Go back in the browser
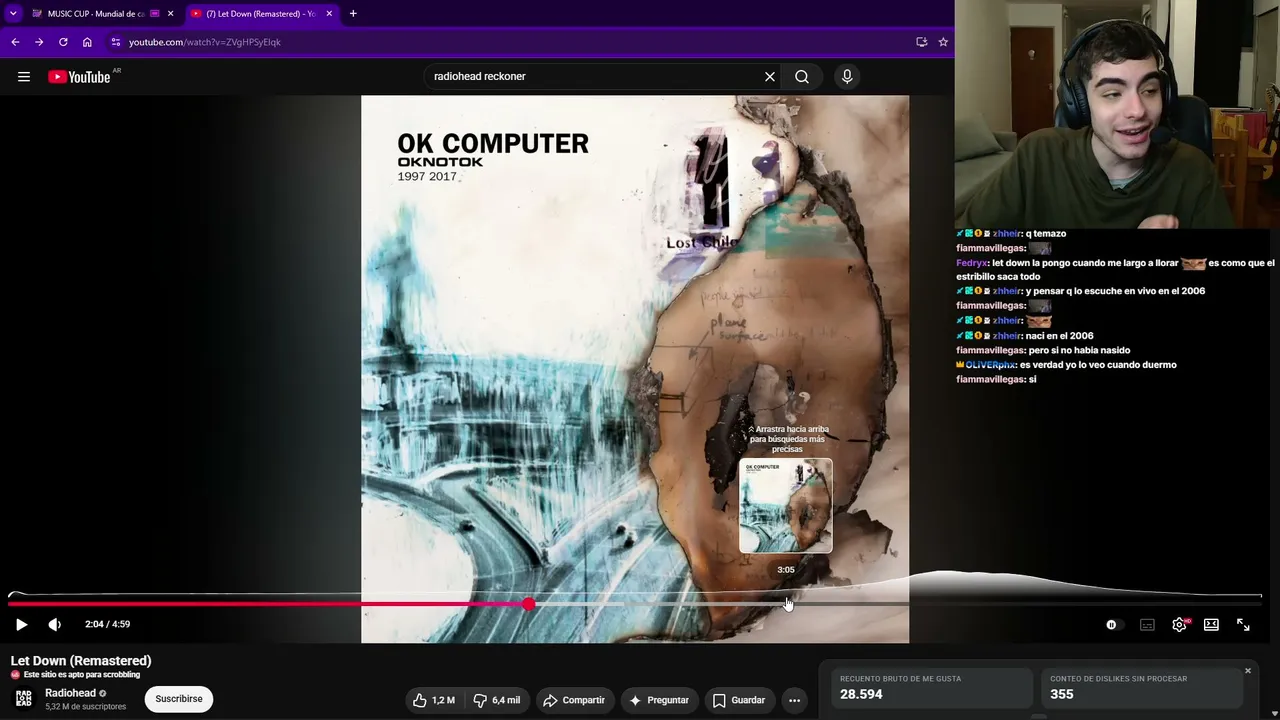This screenshot has height=720, width=1280. click(x=15, y=42)
